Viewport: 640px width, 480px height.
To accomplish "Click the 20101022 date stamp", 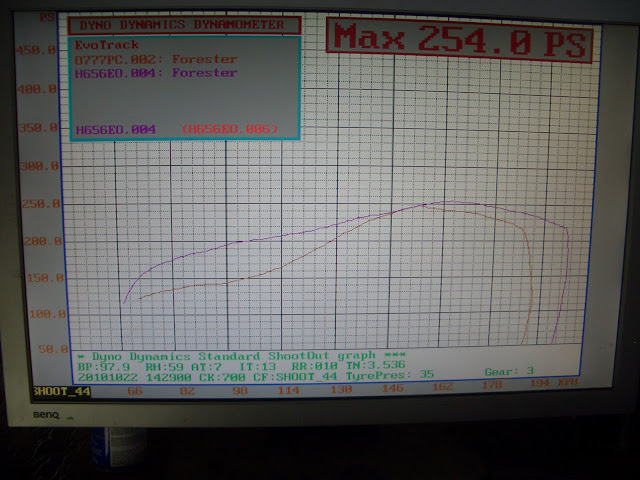I will (107, 377).
